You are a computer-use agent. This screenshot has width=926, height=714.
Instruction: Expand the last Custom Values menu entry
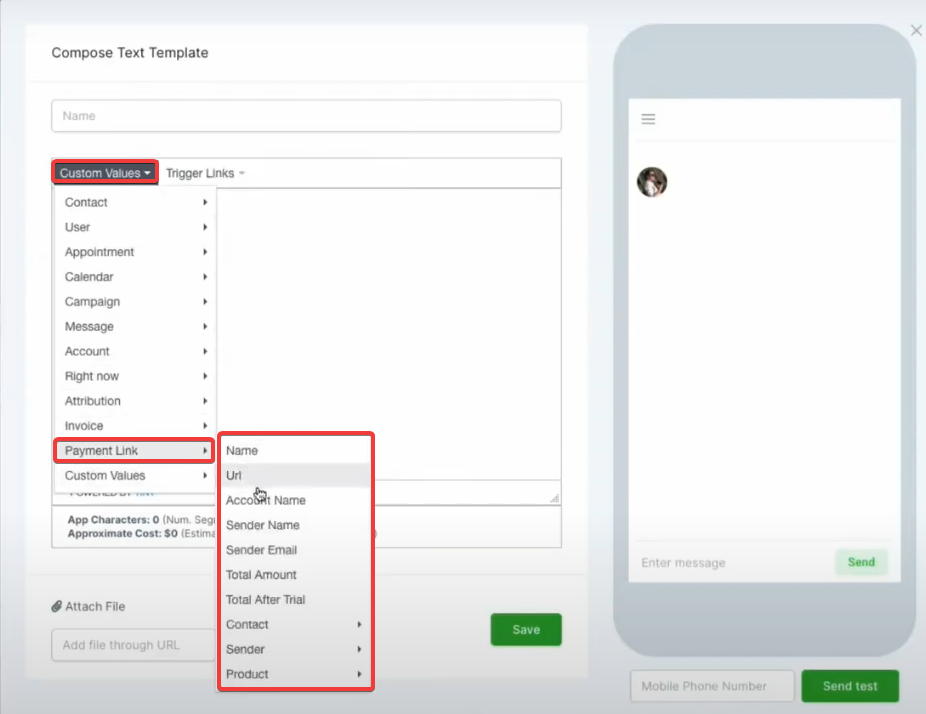(x=135, y=475)
